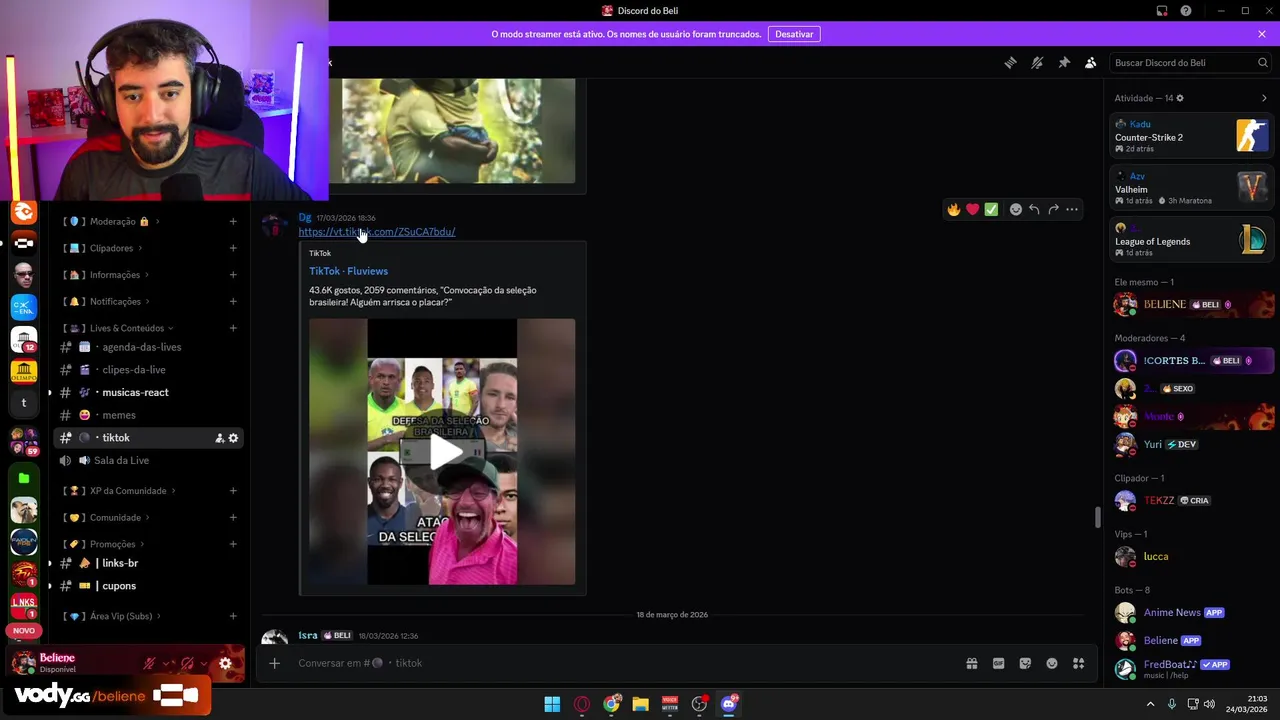Viewport: 1280px width, 720px height.
Task: Click invite people icon on tiktok channel
Action: tap(219, 438)
